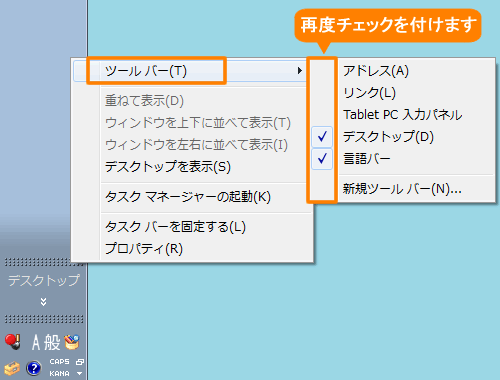Open the IME toolbox tools icon
Screen dimensions: 500x380
point(12,368)
